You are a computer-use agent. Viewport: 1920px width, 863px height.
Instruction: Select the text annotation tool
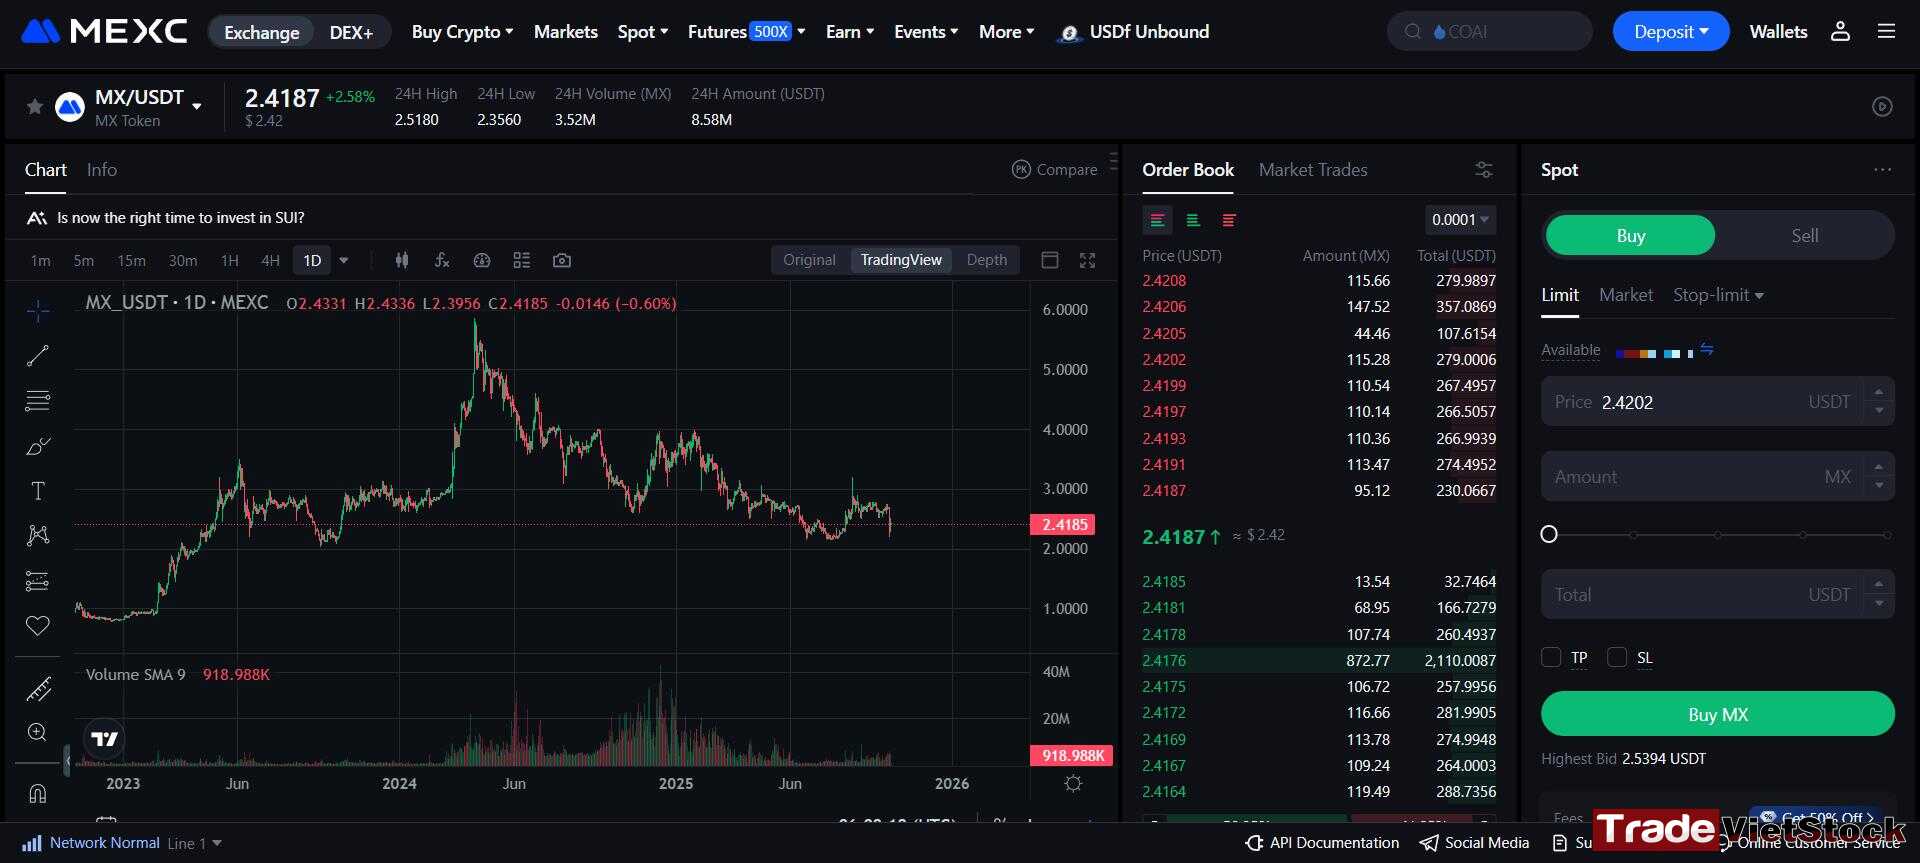pos(38,491)
